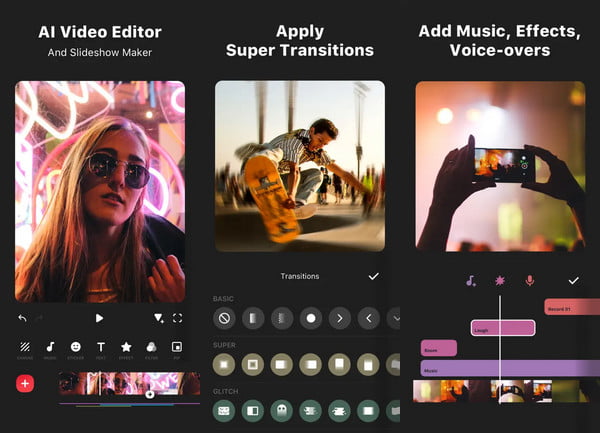Select the half-split rectangle Glitch transition
This screenshot has width=600, height=433.
[x=253, y=411]
